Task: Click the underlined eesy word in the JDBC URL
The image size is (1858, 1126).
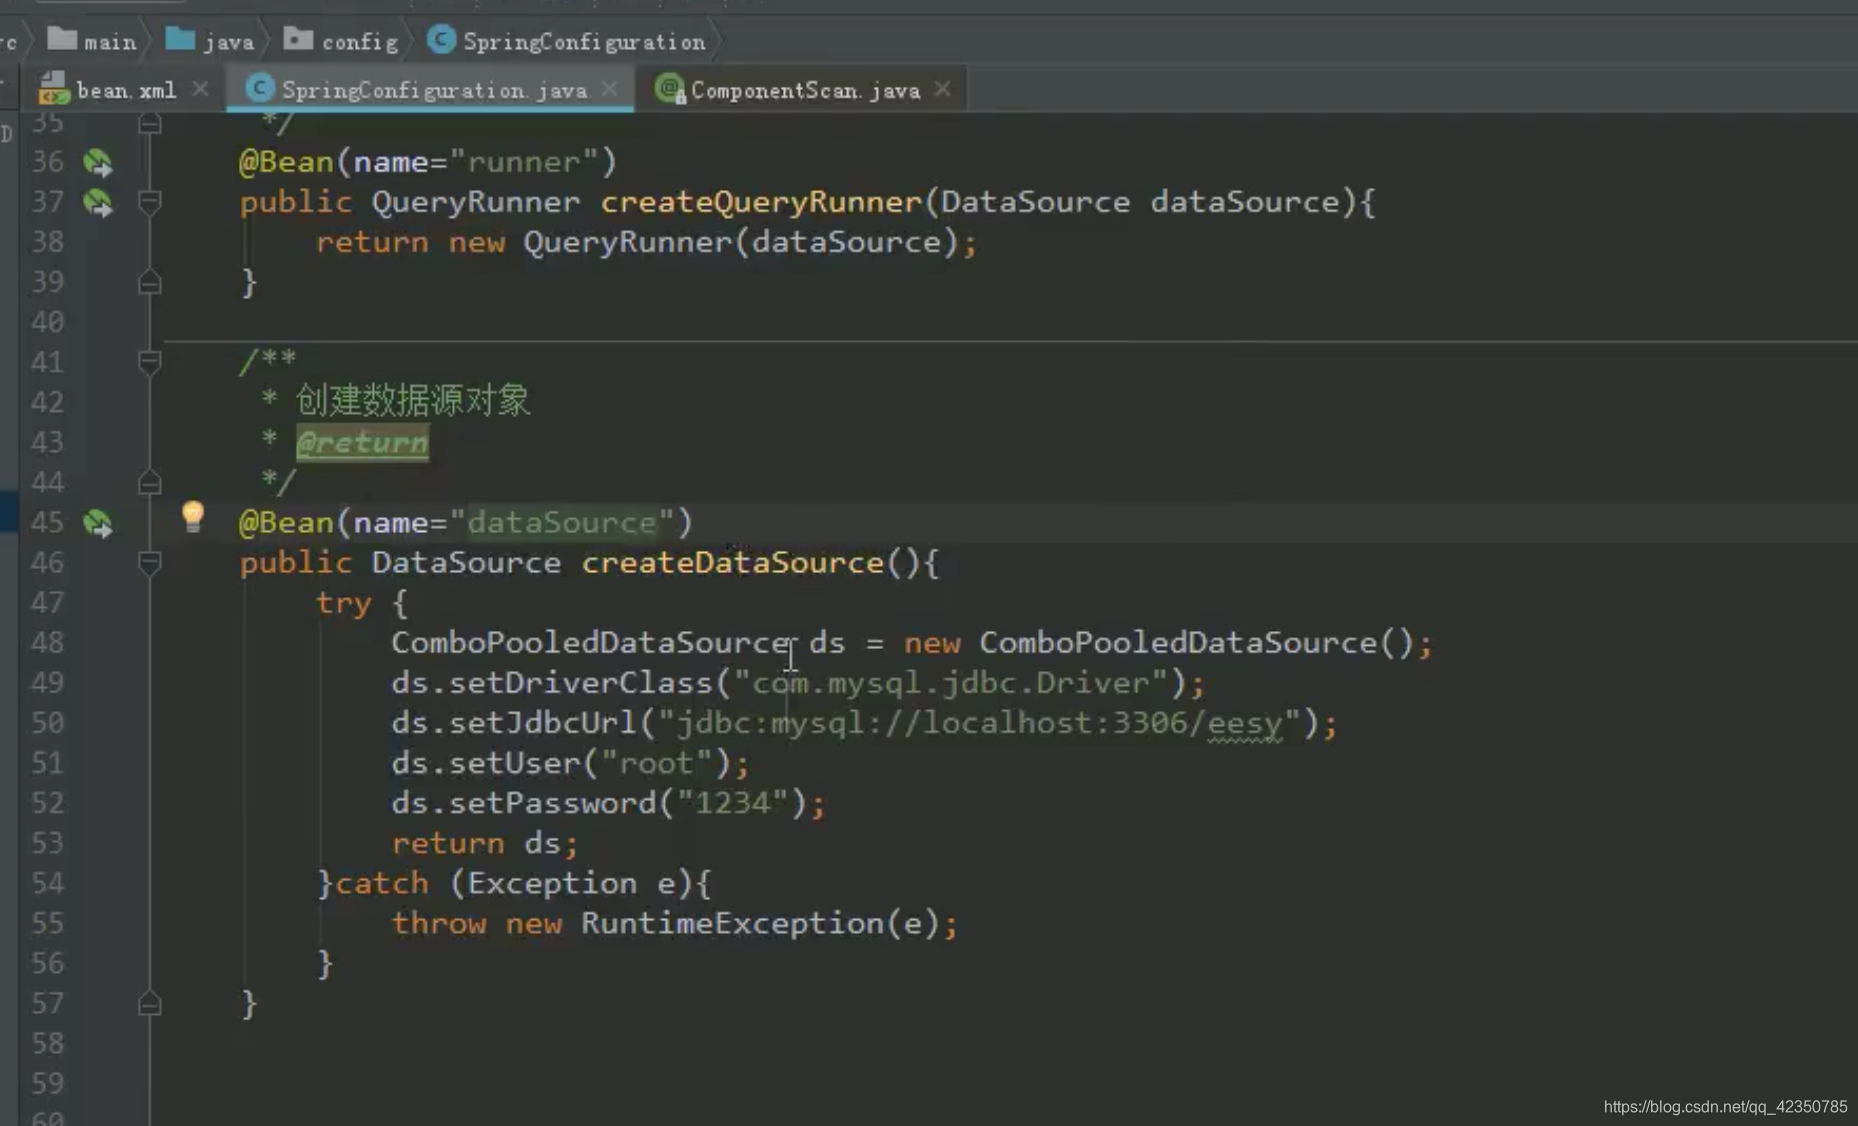Action: click(x=1245, y=724)
